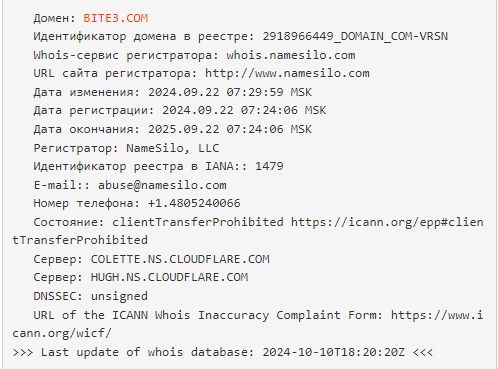Click the registration date 2024.09.22 07:24:06

click(x=230, y=110)
